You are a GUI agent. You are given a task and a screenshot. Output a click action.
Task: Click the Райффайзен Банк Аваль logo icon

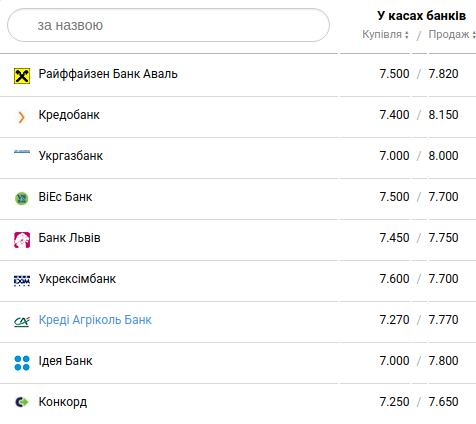point(22,76)
